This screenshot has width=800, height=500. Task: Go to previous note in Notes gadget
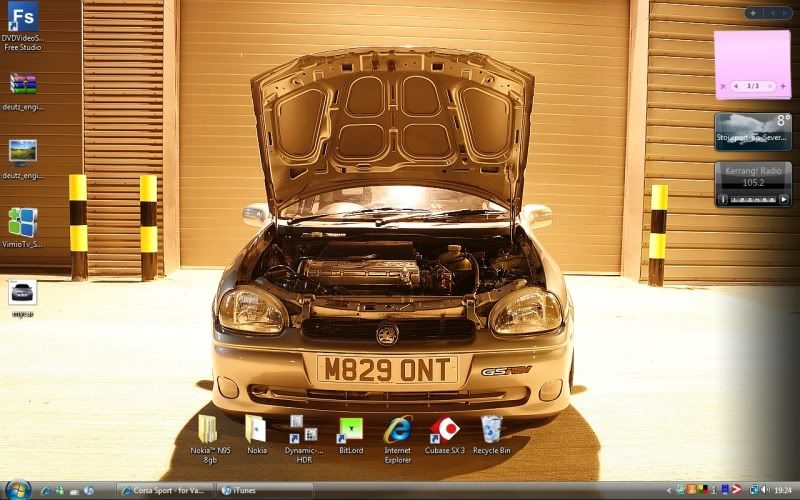point(737,87)
